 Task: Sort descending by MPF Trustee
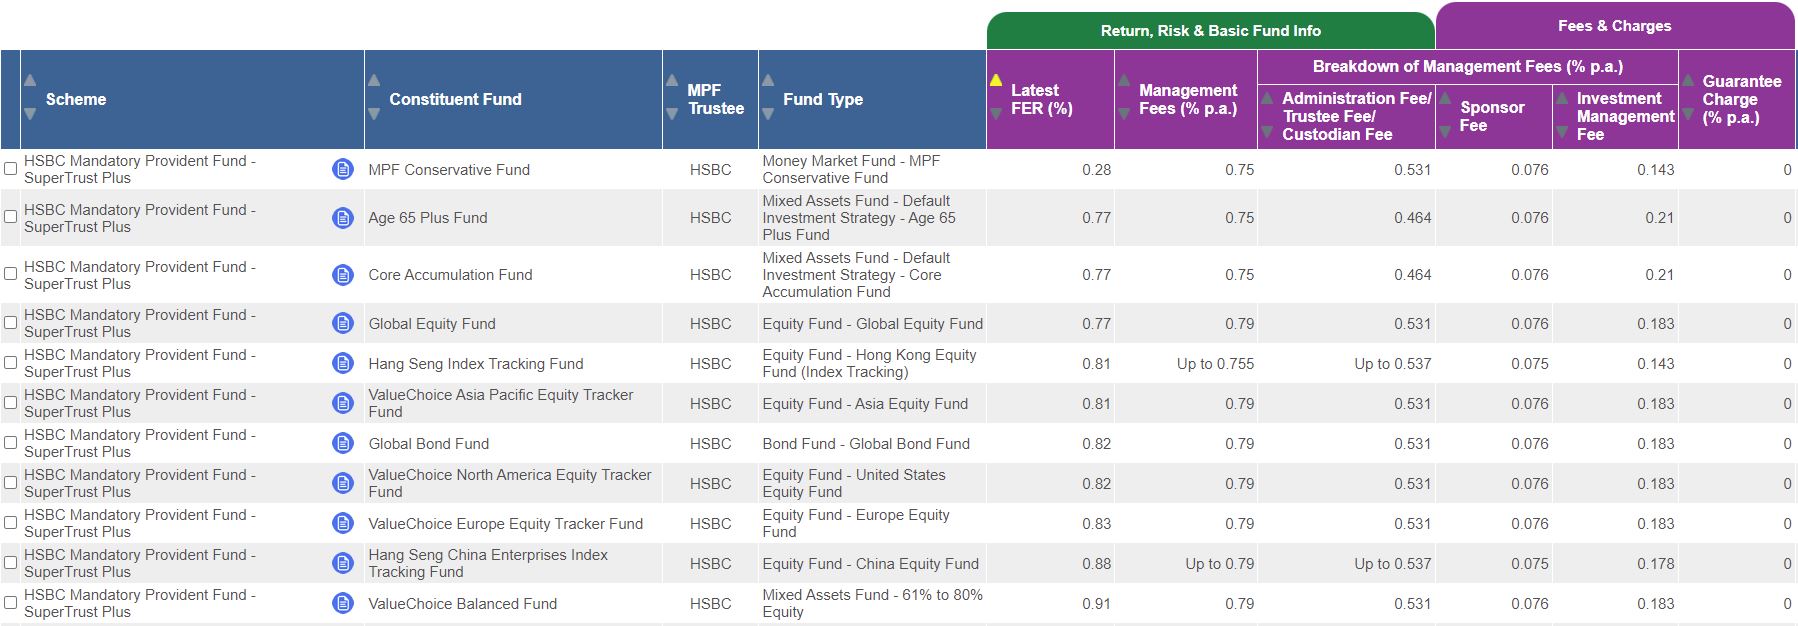[672, 114]
